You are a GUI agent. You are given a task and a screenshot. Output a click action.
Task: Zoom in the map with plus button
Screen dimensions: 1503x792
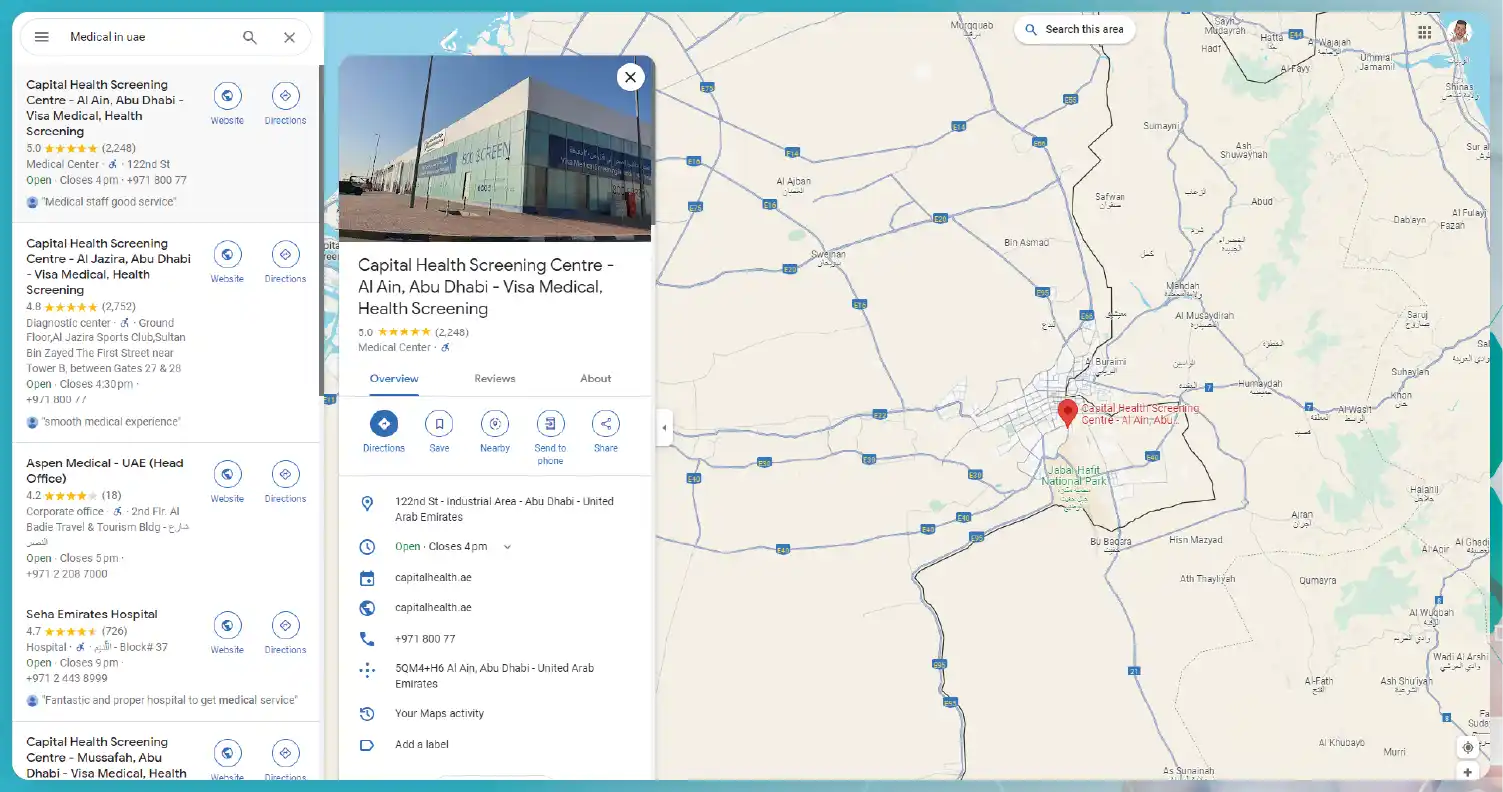1468,772
